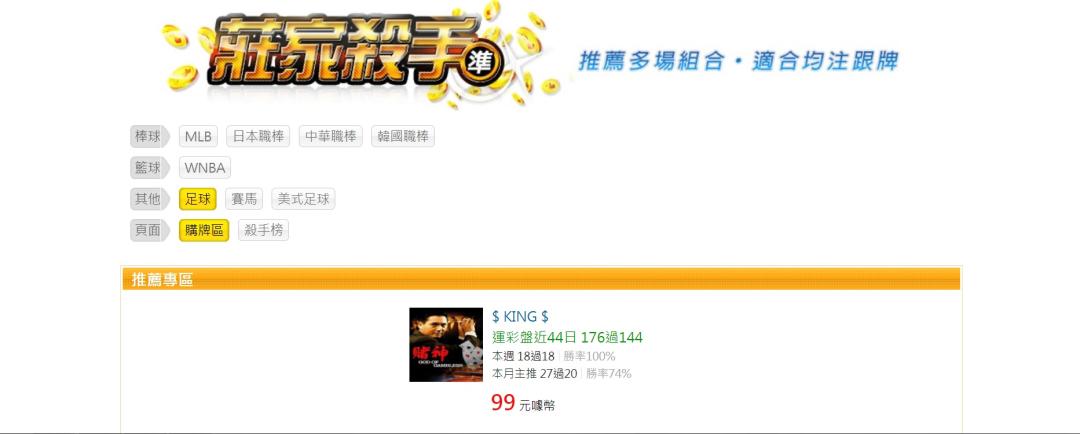Select the MLB baseball filter

(198, 136)
